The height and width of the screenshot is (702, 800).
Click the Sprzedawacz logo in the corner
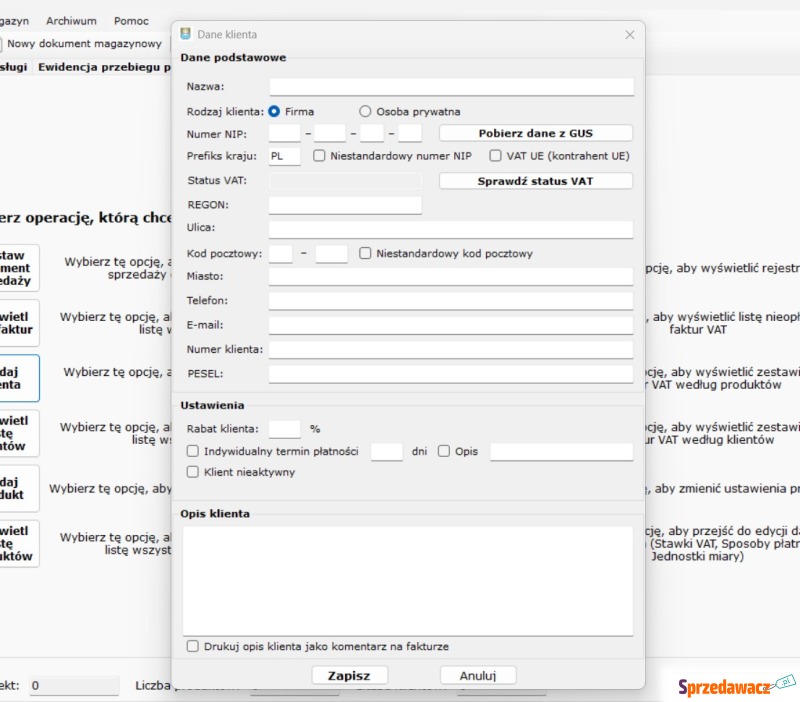tap(736, 686)
